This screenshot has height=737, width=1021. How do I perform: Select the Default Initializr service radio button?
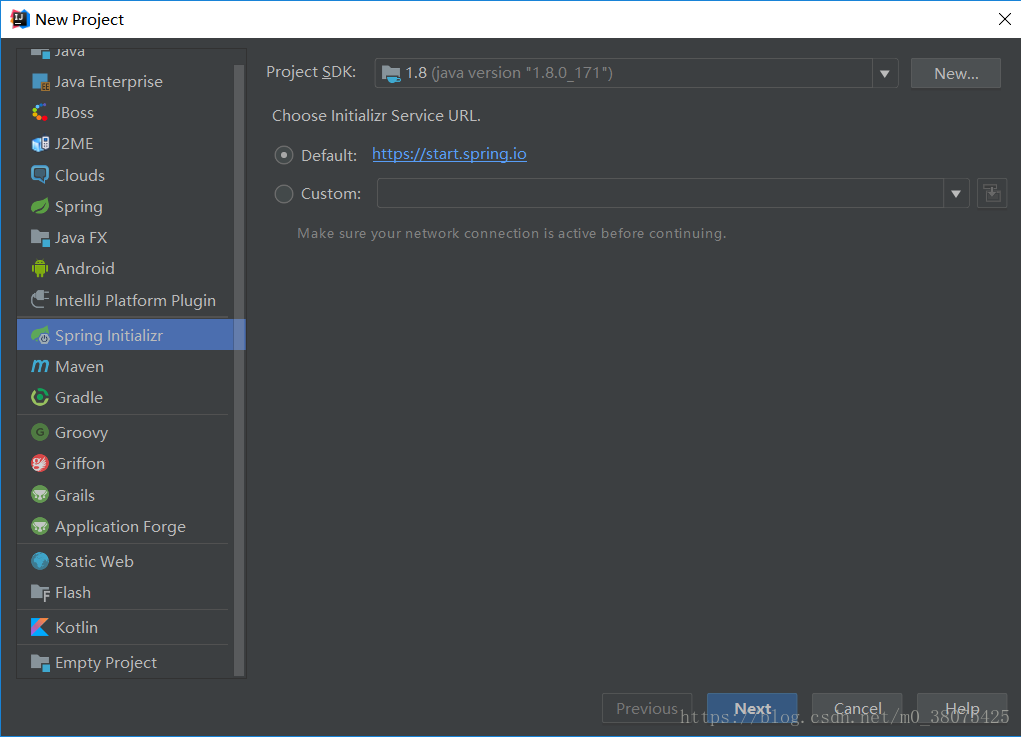284,155
